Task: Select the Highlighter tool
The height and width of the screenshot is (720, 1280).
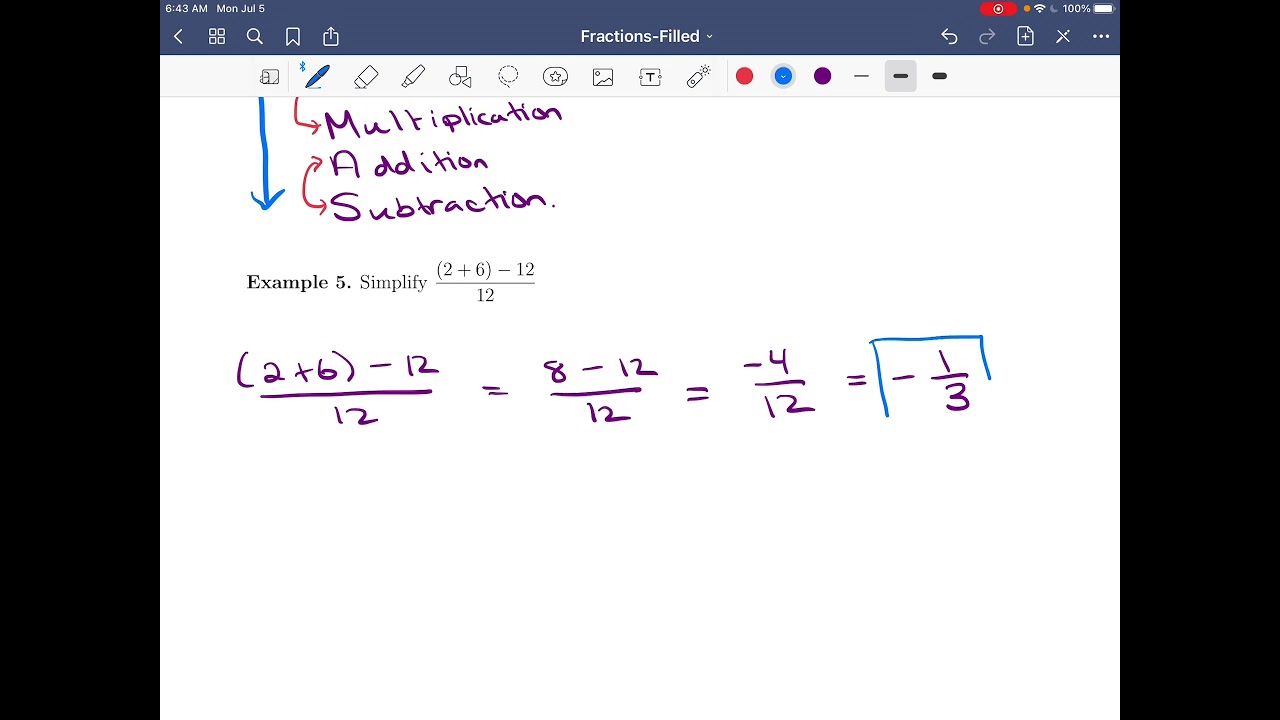Action: click(413, 77)
